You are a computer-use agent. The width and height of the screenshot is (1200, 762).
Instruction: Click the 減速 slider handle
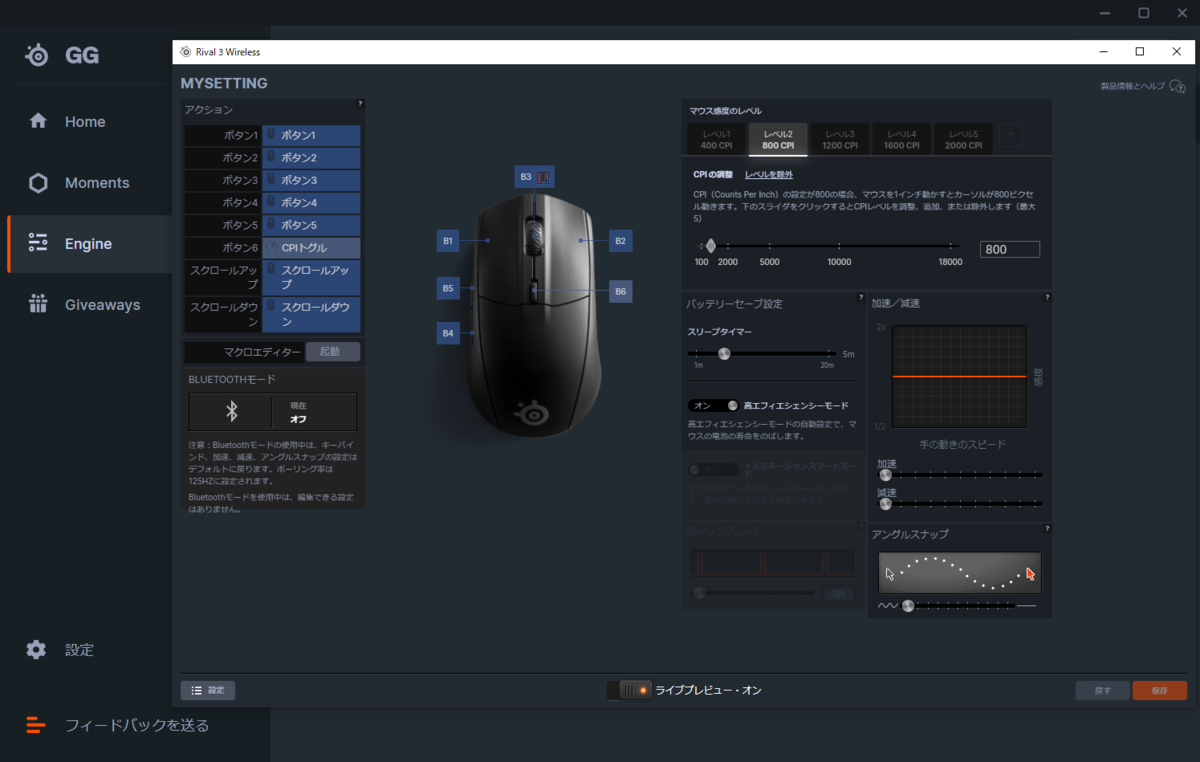(x=885, y=504)
